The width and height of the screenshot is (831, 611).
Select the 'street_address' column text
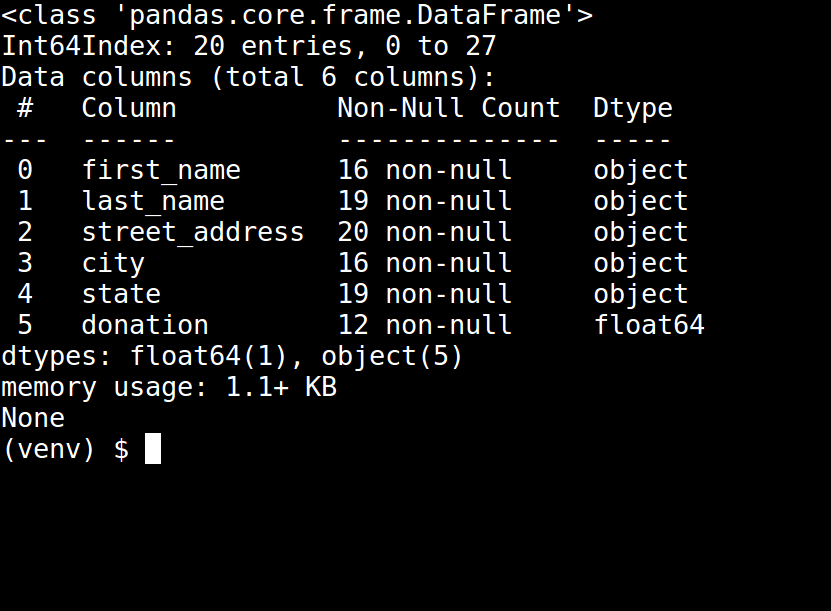point(193,232)
